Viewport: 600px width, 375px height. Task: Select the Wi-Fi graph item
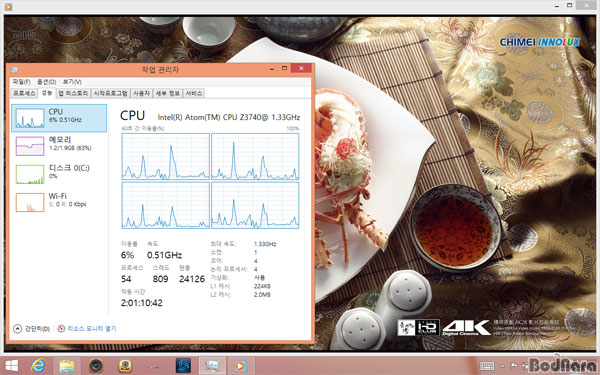pos(59,202)
